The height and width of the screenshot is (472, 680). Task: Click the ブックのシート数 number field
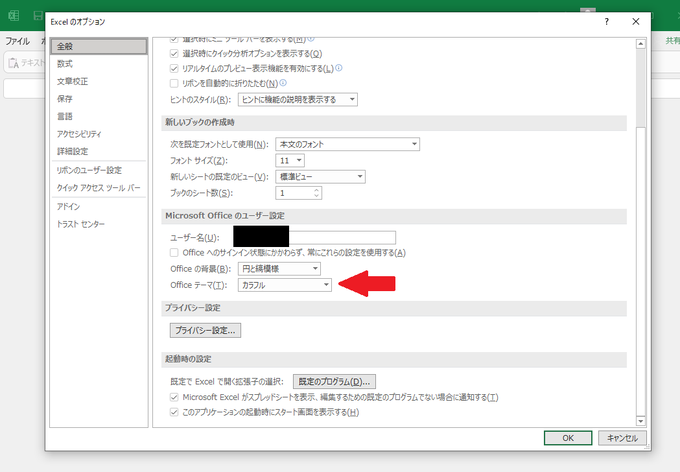294,193
